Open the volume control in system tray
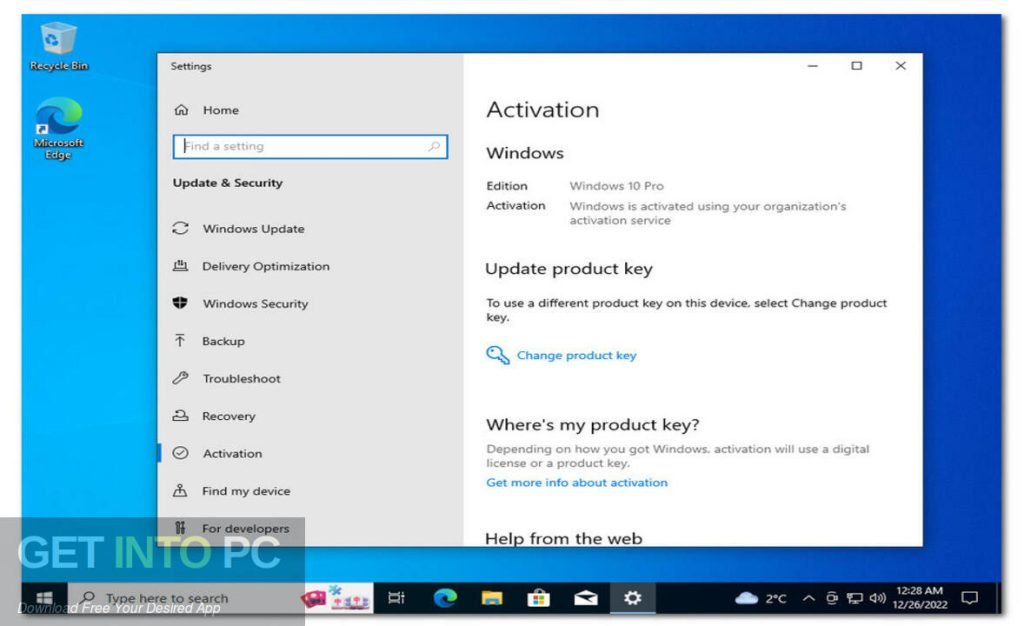Screen dimensions: 1024x626 [877, 597]
